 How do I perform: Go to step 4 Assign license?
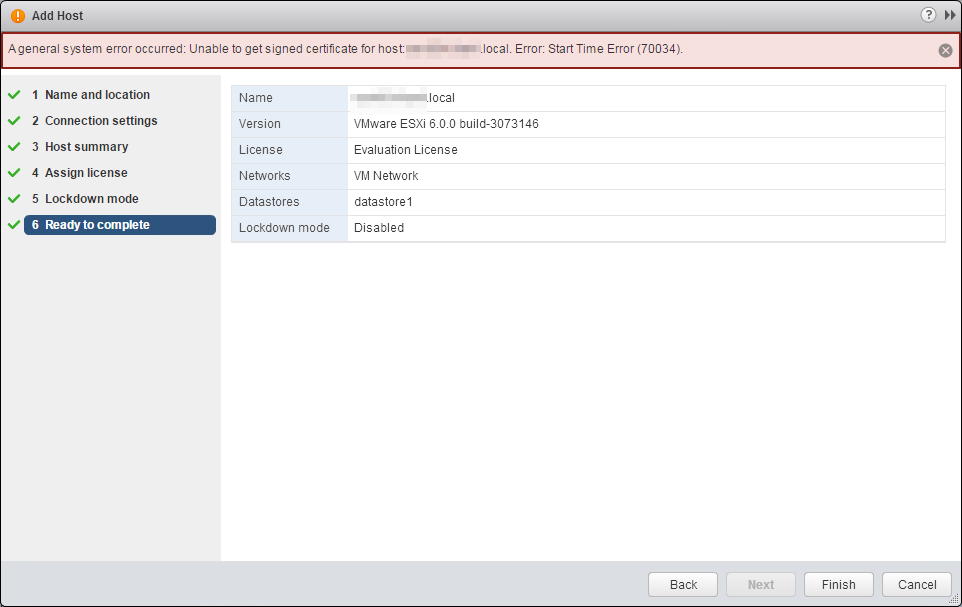pyautogui.click(x=80, y=173)
